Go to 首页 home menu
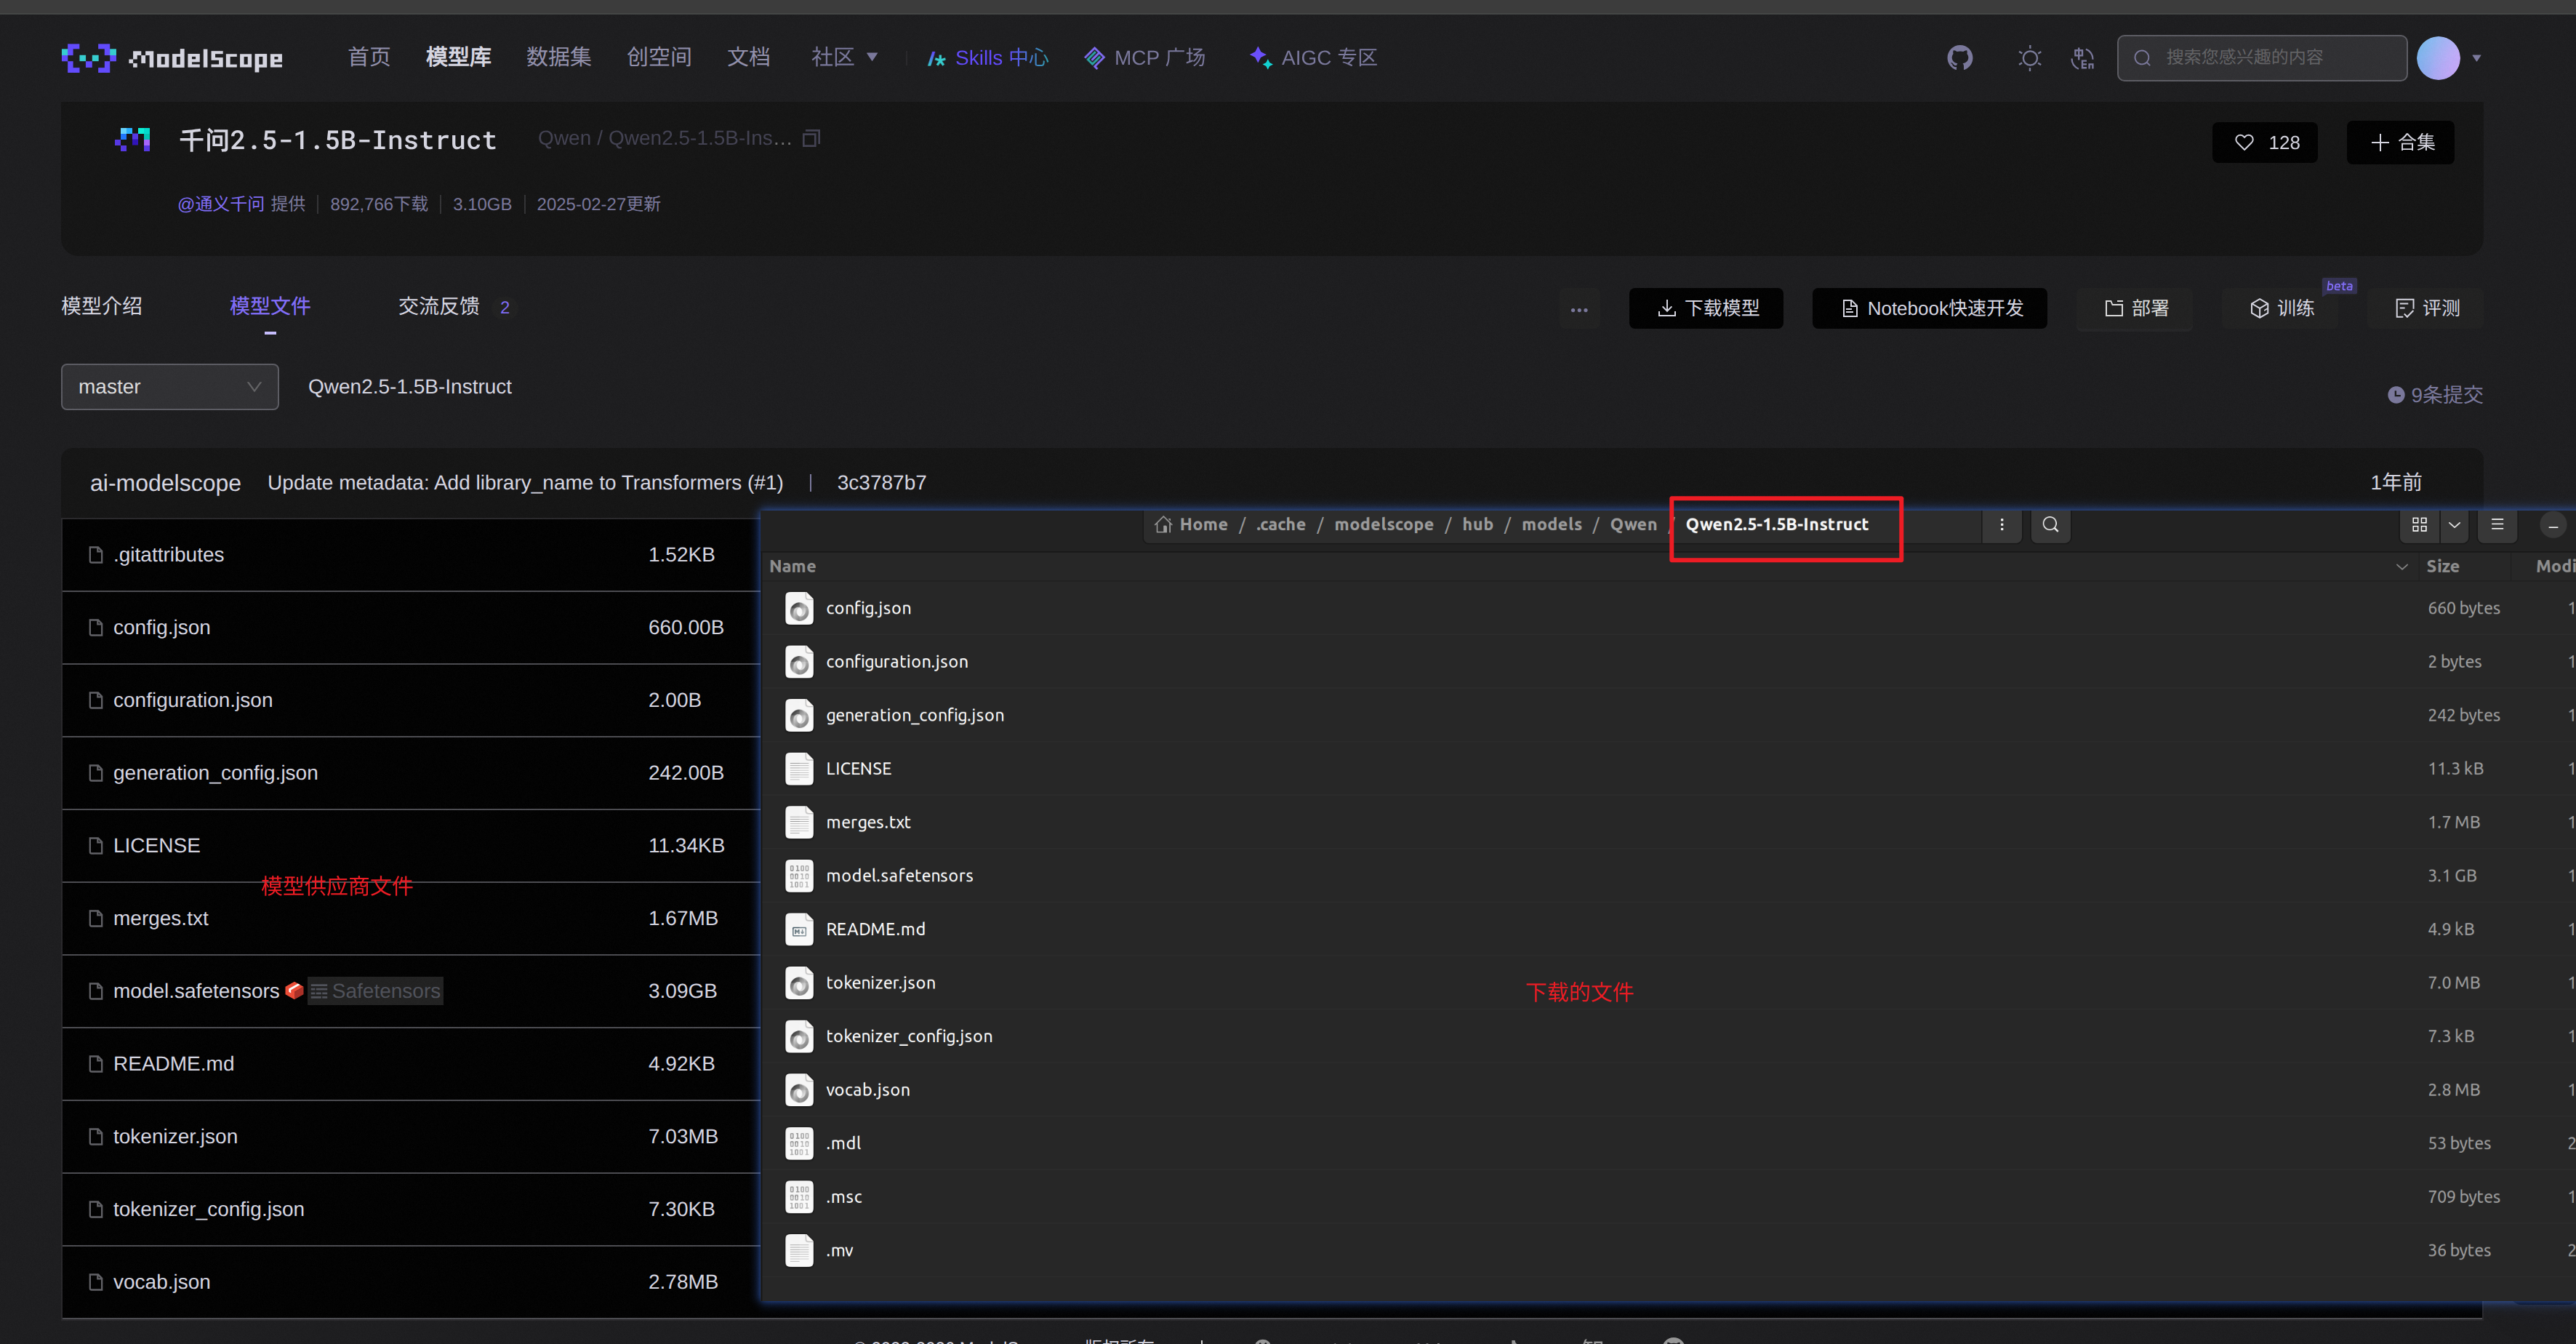 coord(369,57)
